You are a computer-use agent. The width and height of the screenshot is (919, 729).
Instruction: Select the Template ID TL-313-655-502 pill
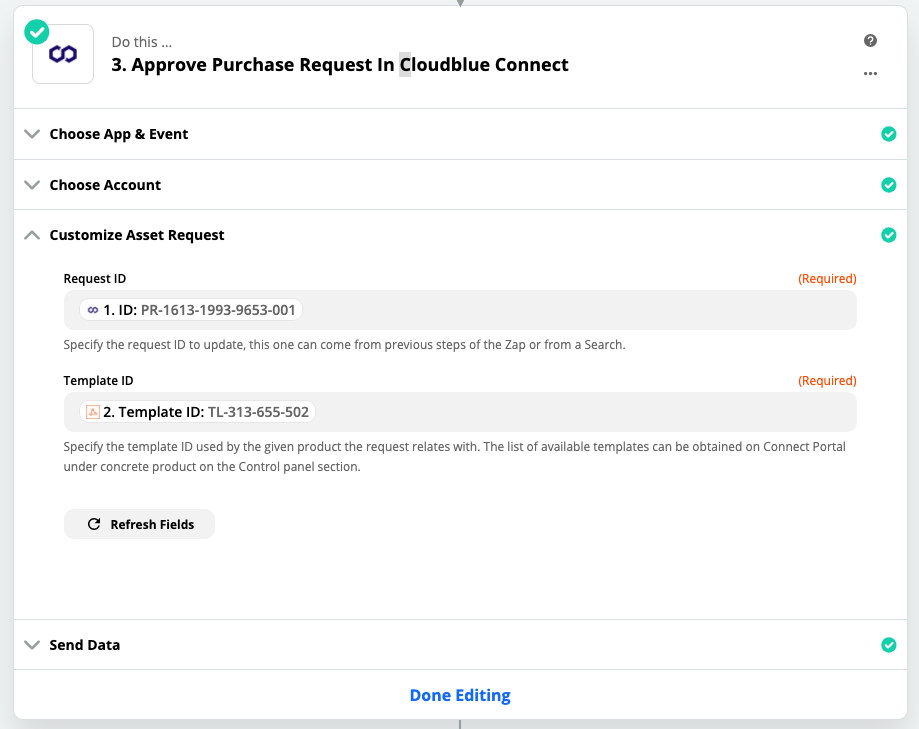click(x=198, y=412)
